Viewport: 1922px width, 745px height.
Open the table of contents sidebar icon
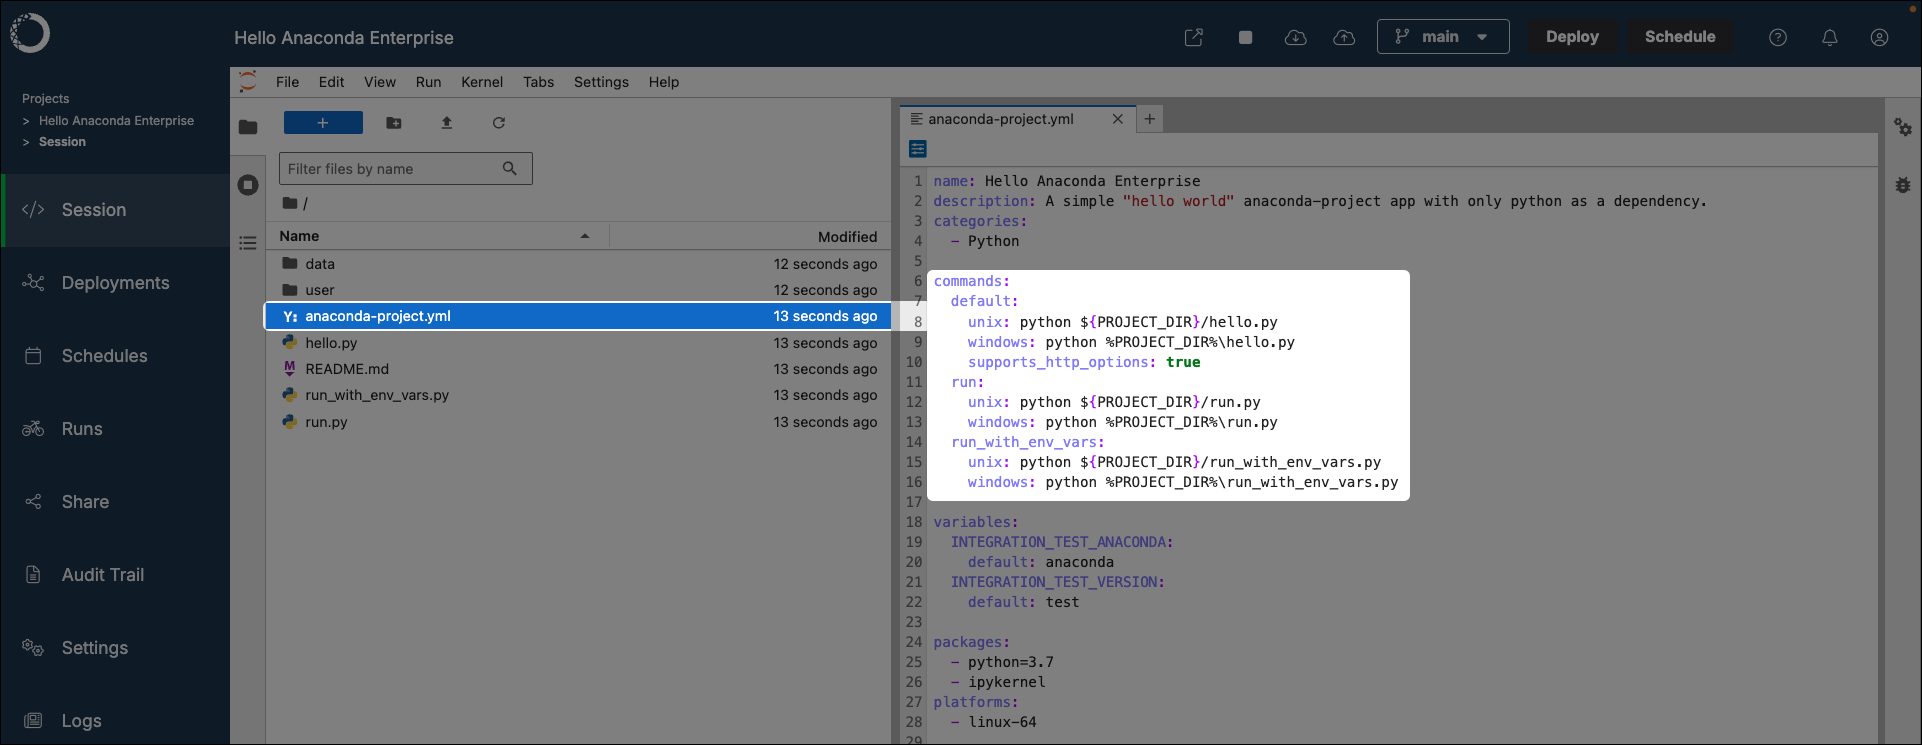(248, 242)
